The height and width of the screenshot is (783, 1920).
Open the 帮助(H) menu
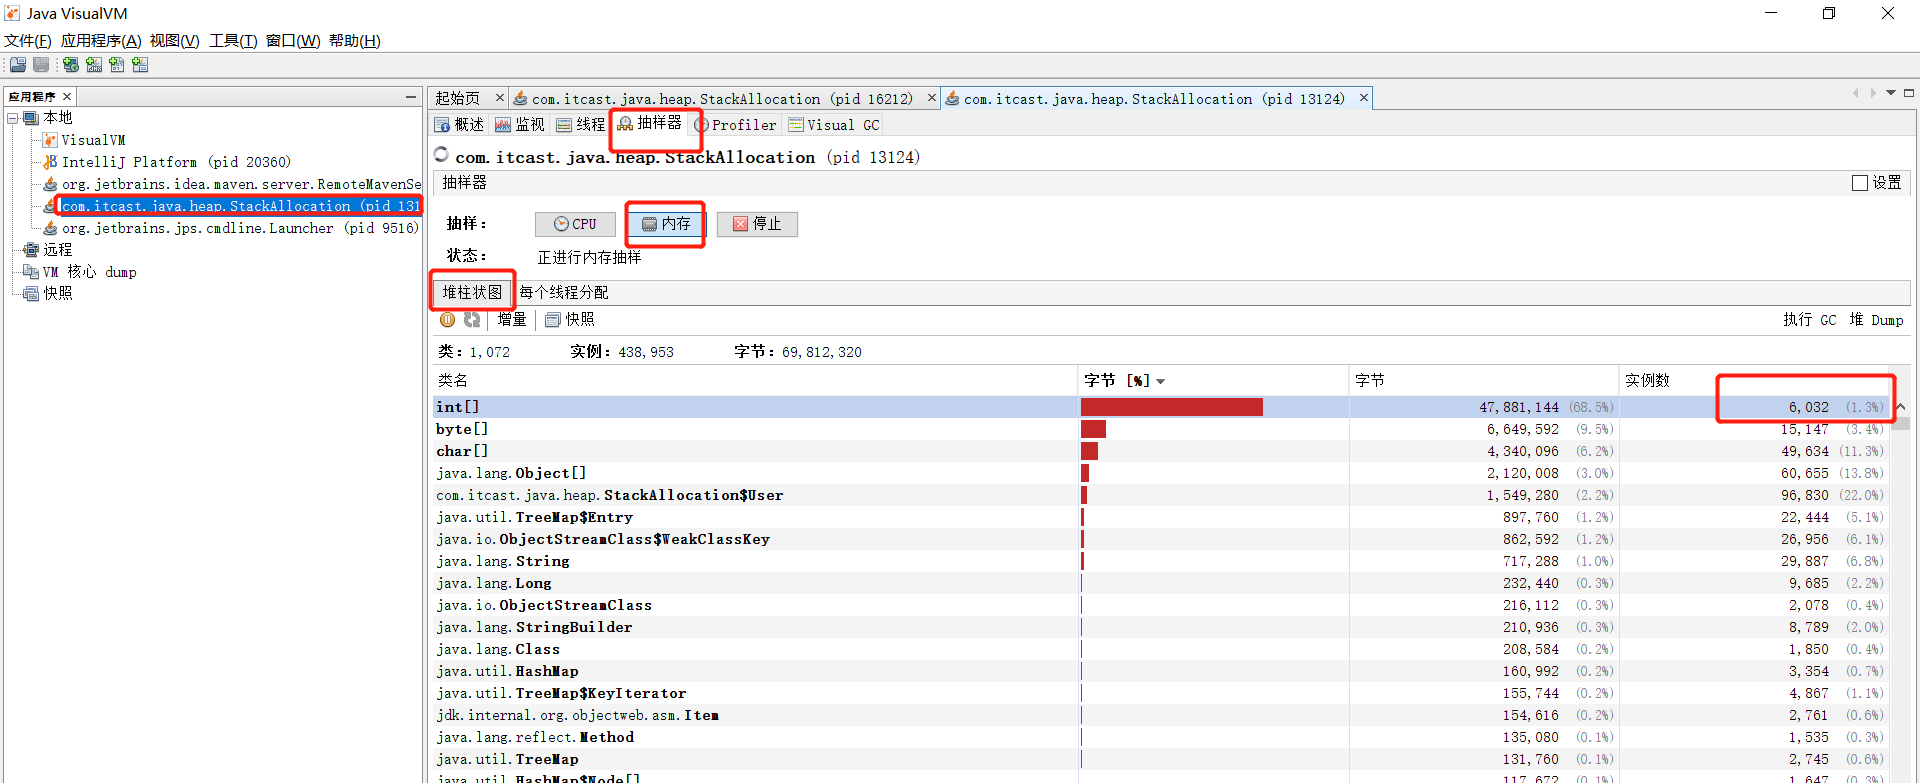point(355,41)
